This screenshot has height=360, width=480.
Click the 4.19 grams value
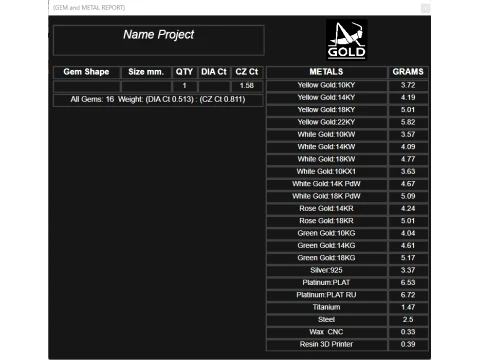coord(408,98)
